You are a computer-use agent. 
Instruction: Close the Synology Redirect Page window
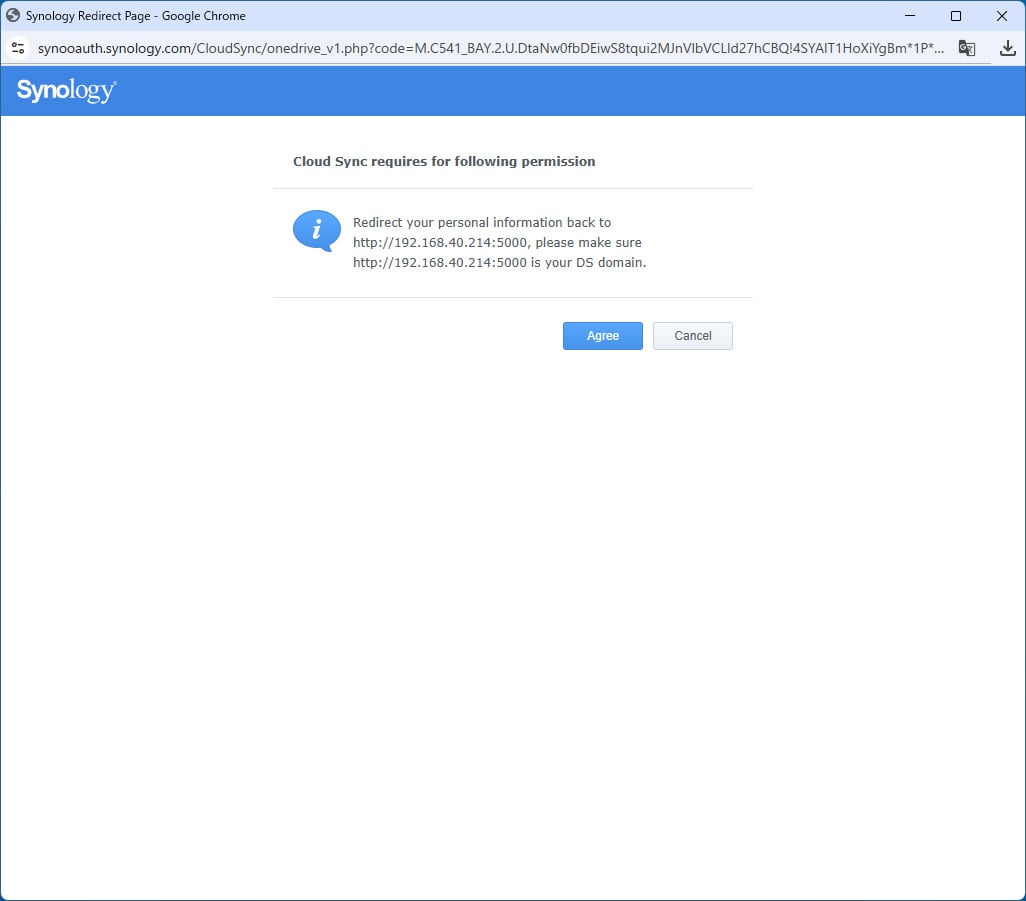click(x=1002, y=16)
